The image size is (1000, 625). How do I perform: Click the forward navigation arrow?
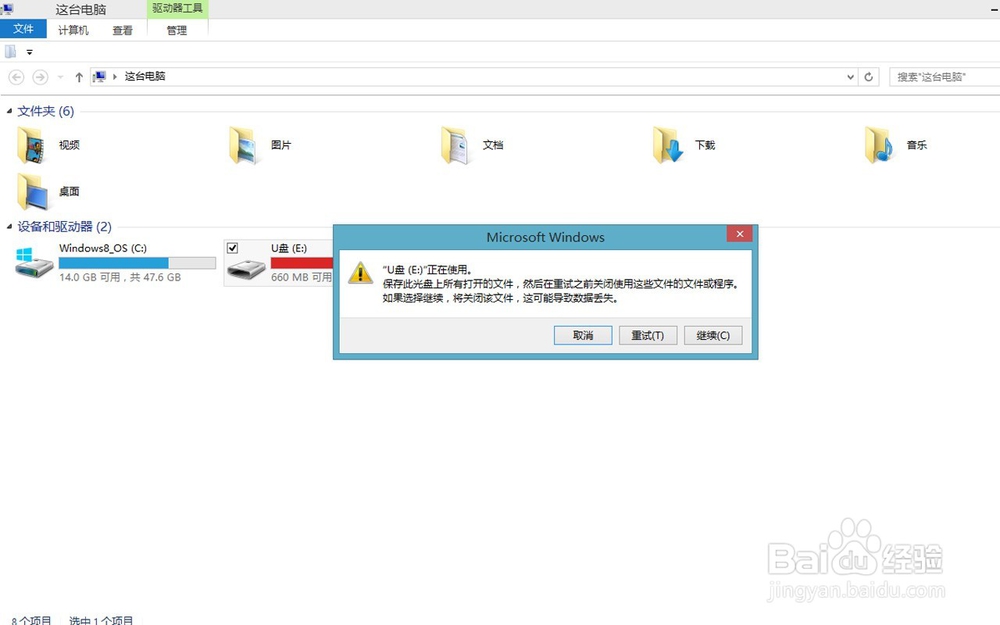point(40,77)
